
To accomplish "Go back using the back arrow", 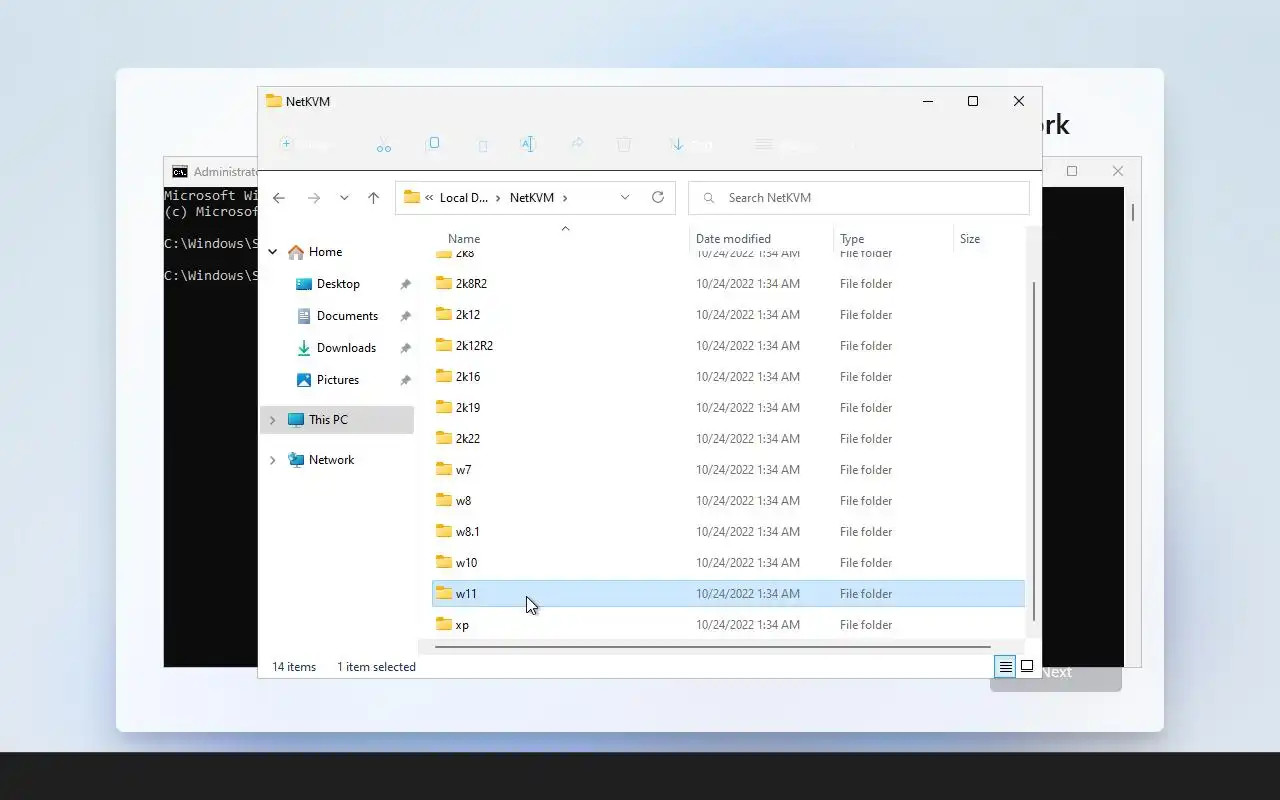I will point(279,198).
